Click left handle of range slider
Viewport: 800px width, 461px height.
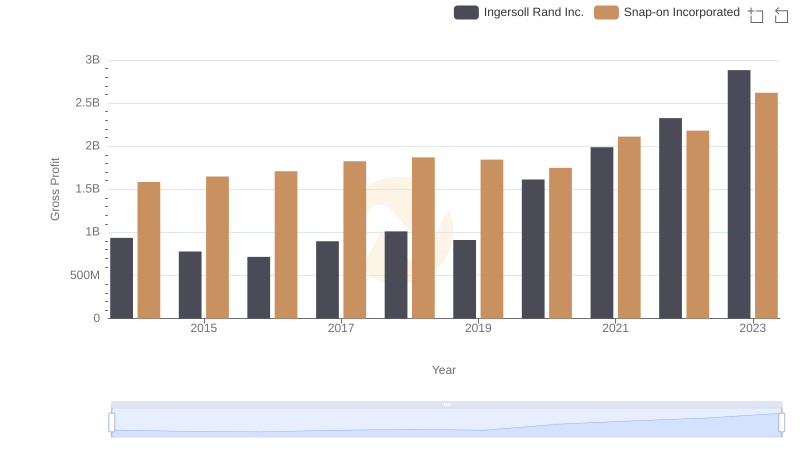point(112,422)
